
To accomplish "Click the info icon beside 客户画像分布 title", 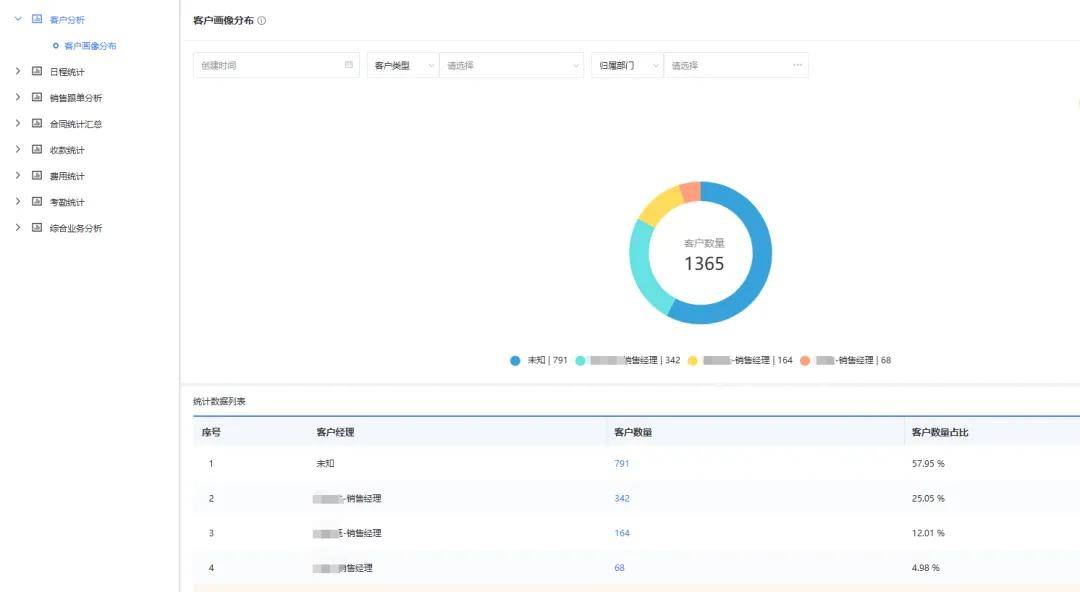I will pyautogui.click(x=262, y=21).
